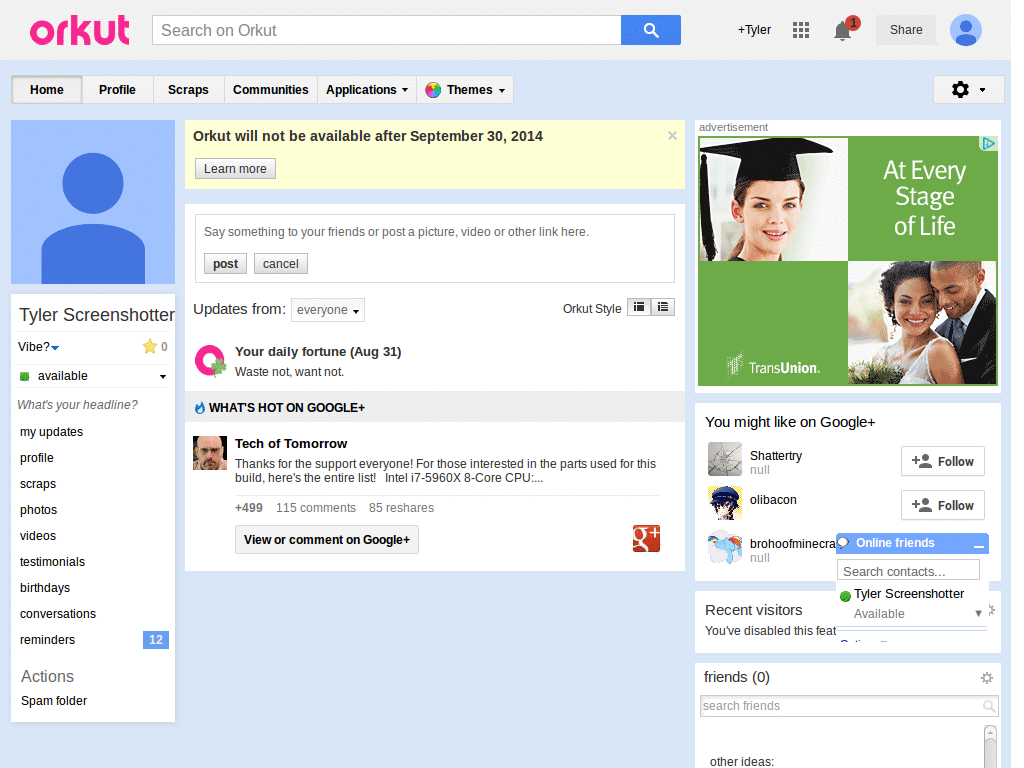Dismiss the Orkut shutdown notice

[x=672, y=135]
